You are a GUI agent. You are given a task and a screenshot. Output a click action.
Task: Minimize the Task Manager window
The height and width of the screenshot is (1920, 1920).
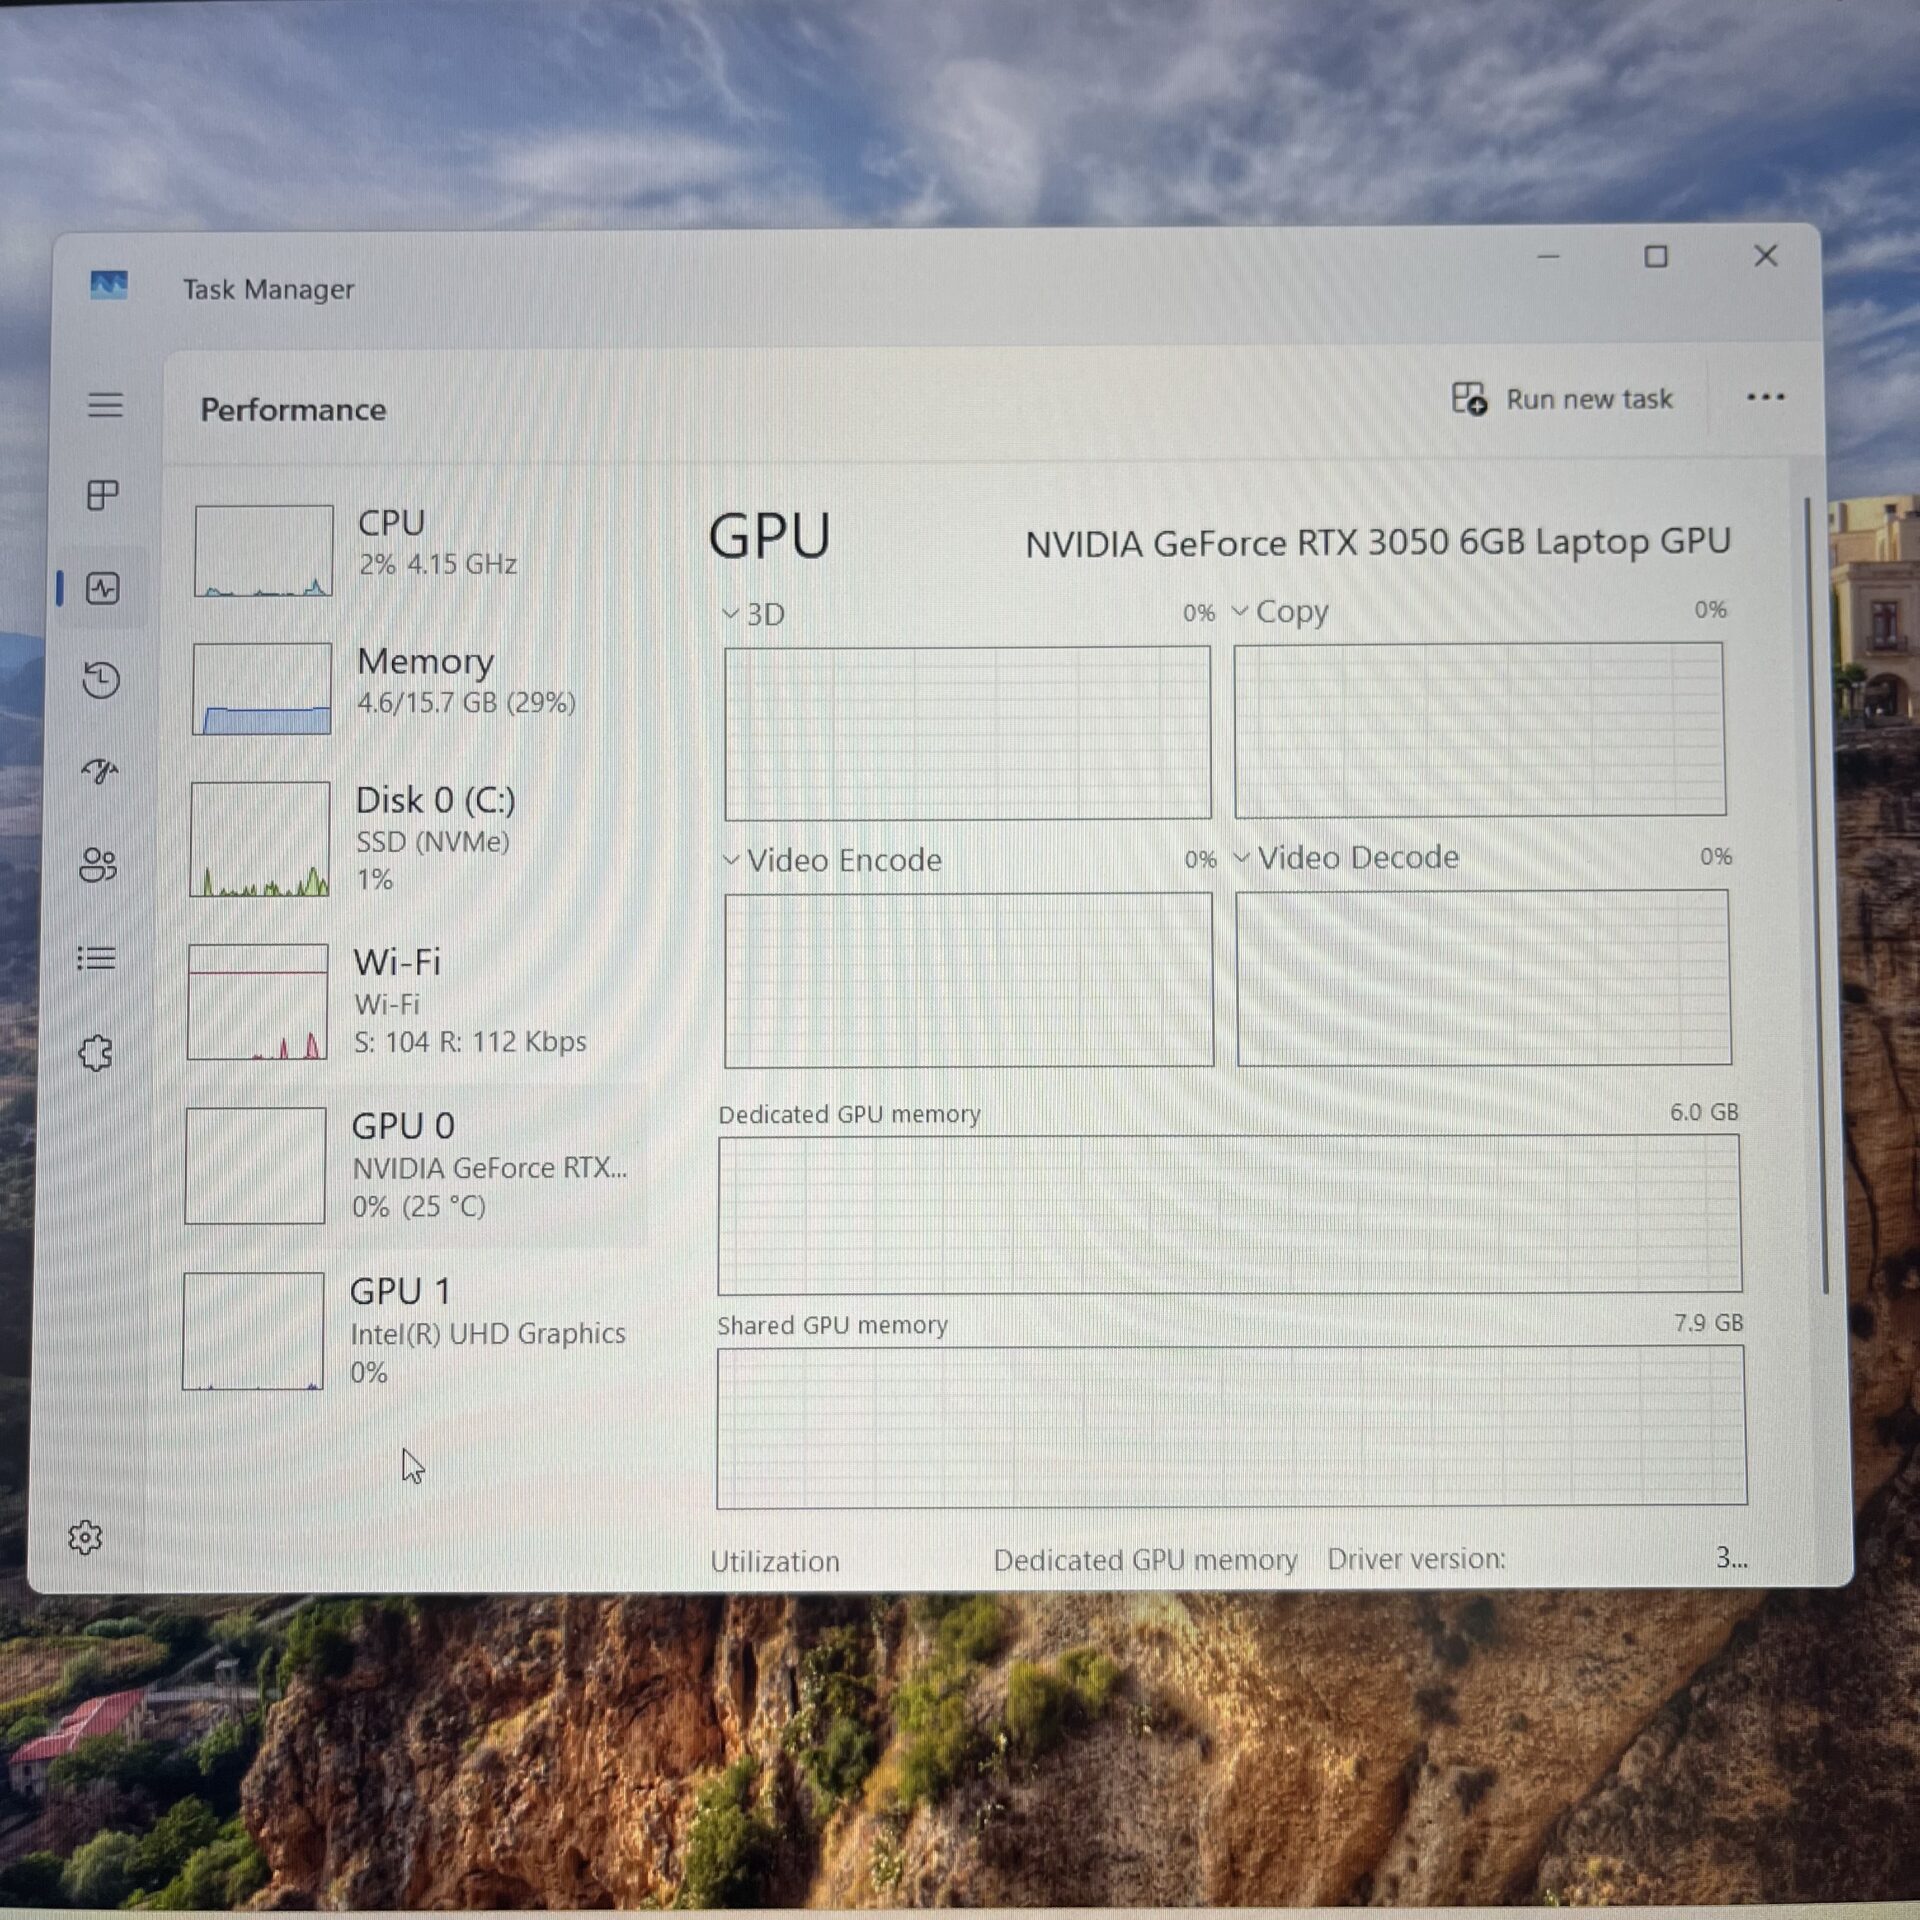pyautogui.click(x=1548, y=257)
